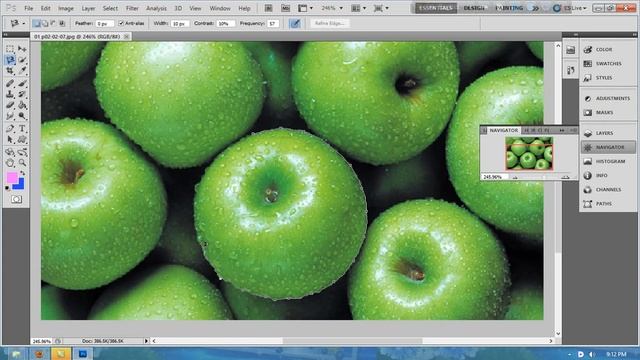The image size is (640, 360).
Task: Select the Spot Healing Brush tool
Action: click(10, 84)
